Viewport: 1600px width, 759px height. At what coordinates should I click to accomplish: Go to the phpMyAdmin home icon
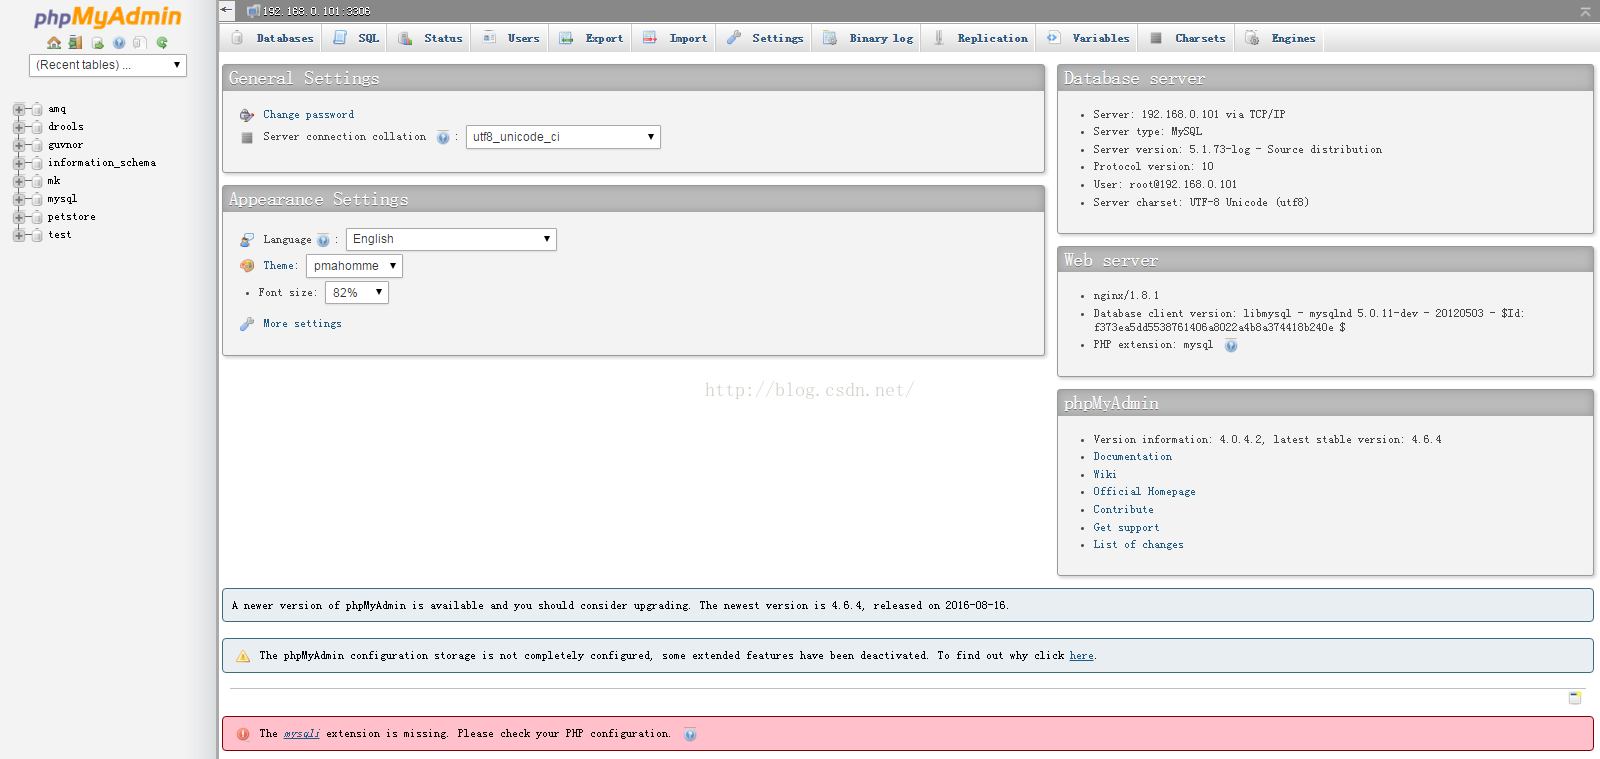(54, 43)
